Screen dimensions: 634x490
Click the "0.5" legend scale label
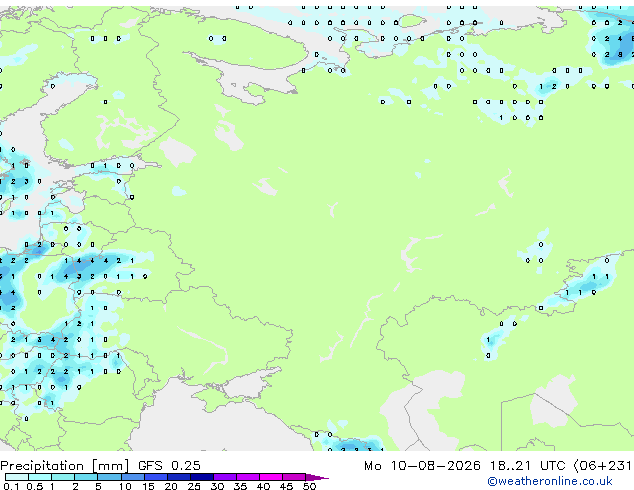[x=34, y=486]
